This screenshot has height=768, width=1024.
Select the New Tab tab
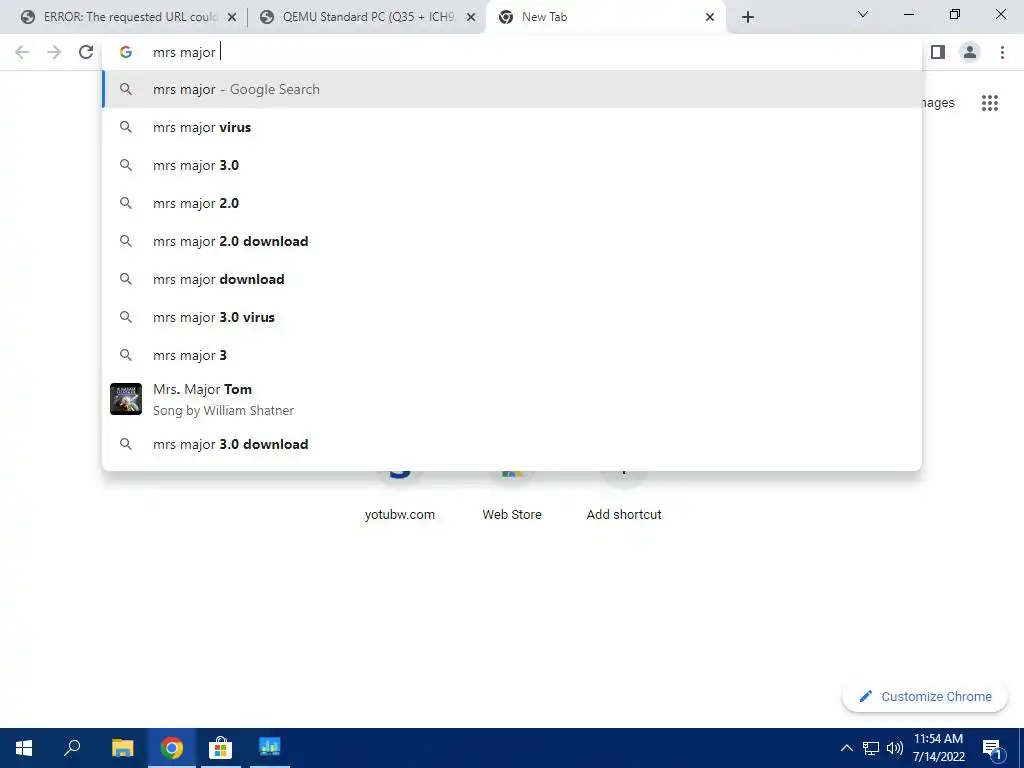click(605, 17)
